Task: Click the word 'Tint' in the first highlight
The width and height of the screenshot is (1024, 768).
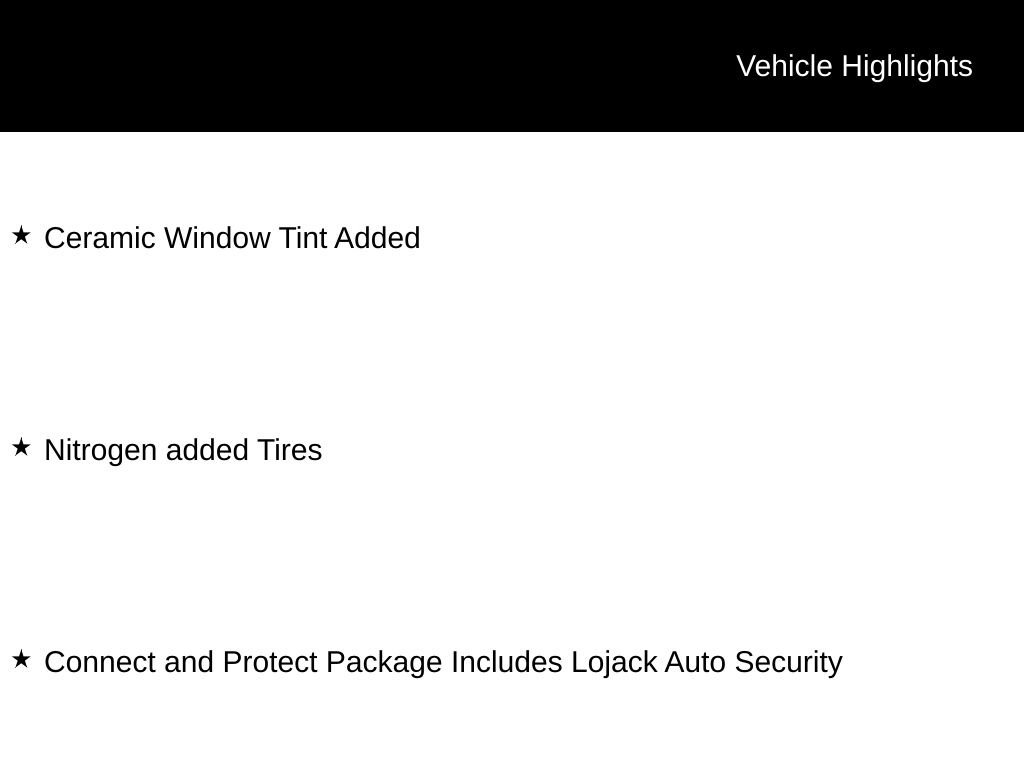Action: [x=303, y=238]
